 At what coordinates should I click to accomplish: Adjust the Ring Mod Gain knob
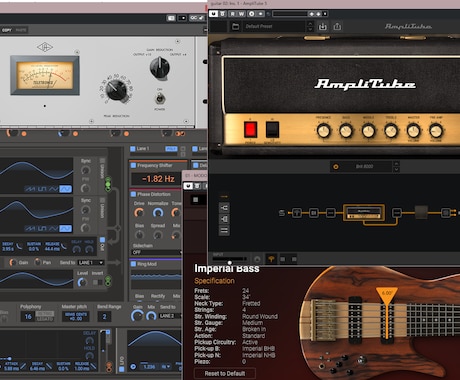point(137,315)
